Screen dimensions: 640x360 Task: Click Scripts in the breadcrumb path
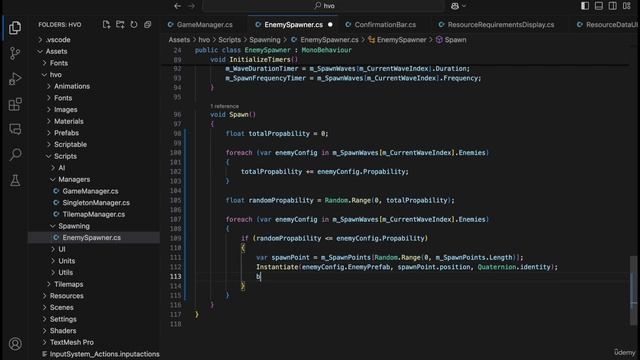pos(229,40)
